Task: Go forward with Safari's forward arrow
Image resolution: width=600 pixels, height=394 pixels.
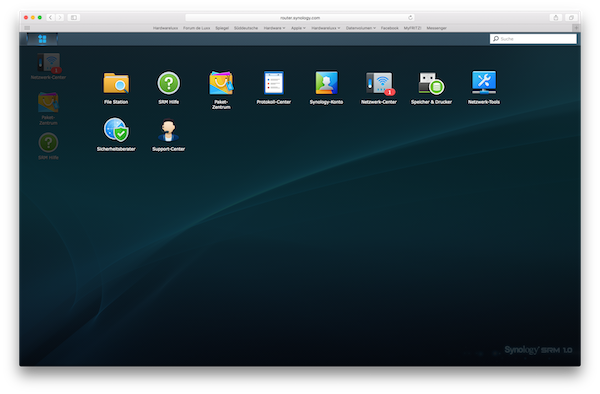Action: point(60,18)
